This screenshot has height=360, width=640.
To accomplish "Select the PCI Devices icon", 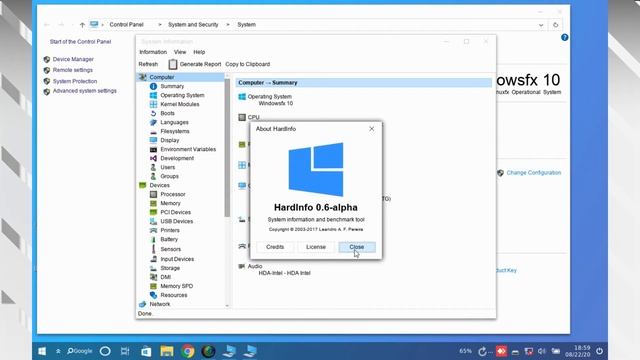I will pyautogui.click(x=153, y=212).
